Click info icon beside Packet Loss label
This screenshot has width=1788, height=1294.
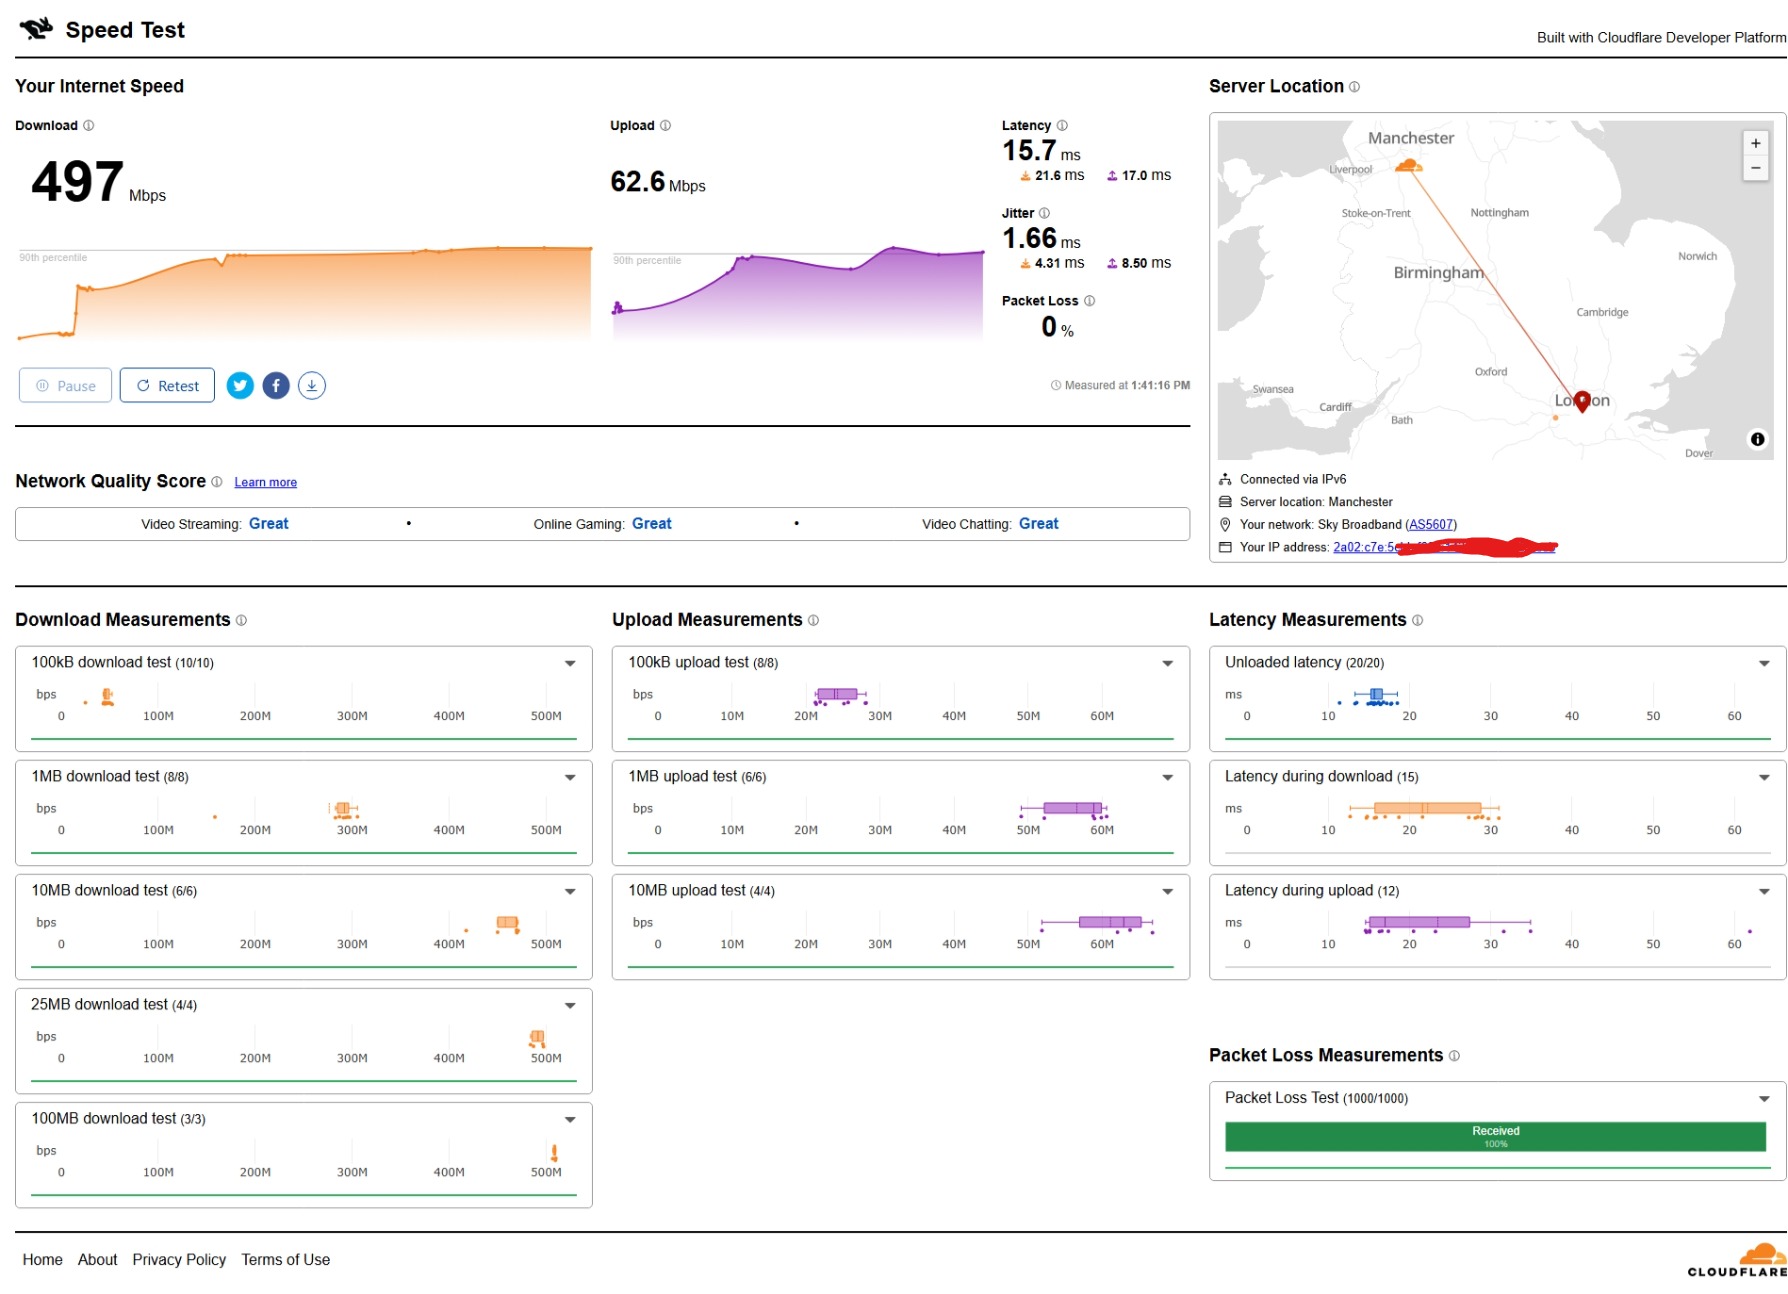(1090, 301)
